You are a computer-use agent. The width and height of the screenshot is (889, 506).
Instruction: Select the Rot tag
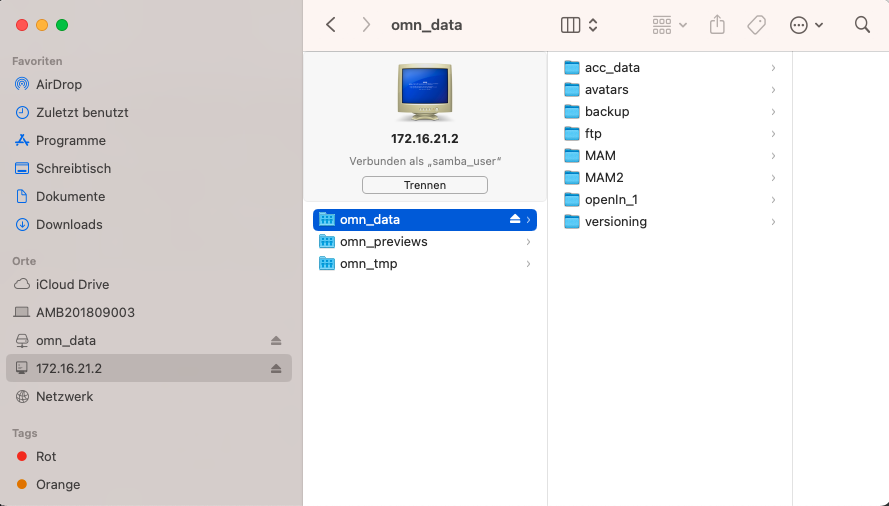(150, 457)
